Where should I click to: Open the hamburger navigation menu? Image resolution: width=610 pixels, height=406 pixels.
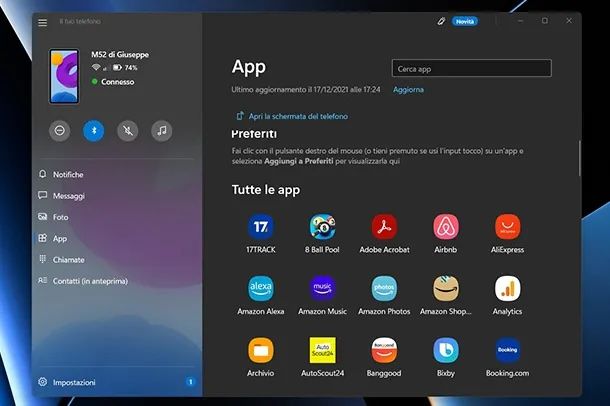tap(42, 22)
